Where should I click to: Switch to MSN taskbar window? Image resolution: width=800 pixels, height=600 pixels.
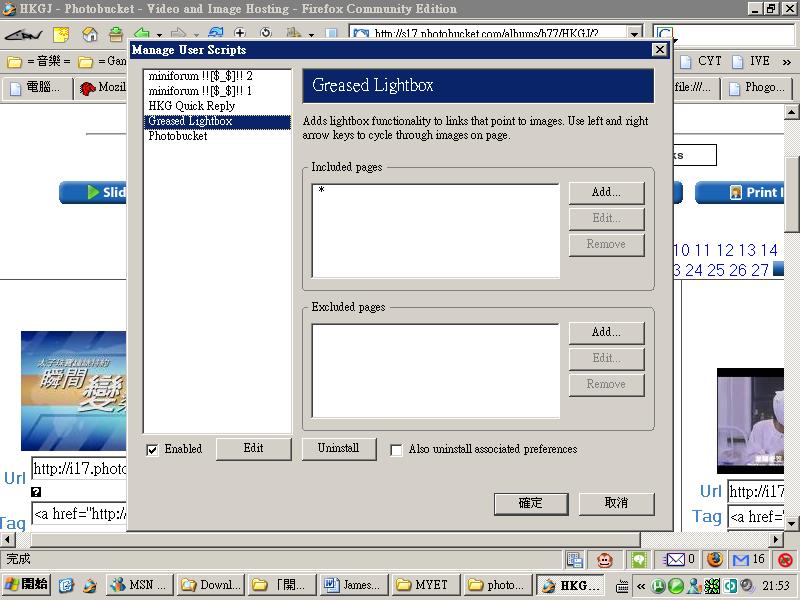(139, 585)
